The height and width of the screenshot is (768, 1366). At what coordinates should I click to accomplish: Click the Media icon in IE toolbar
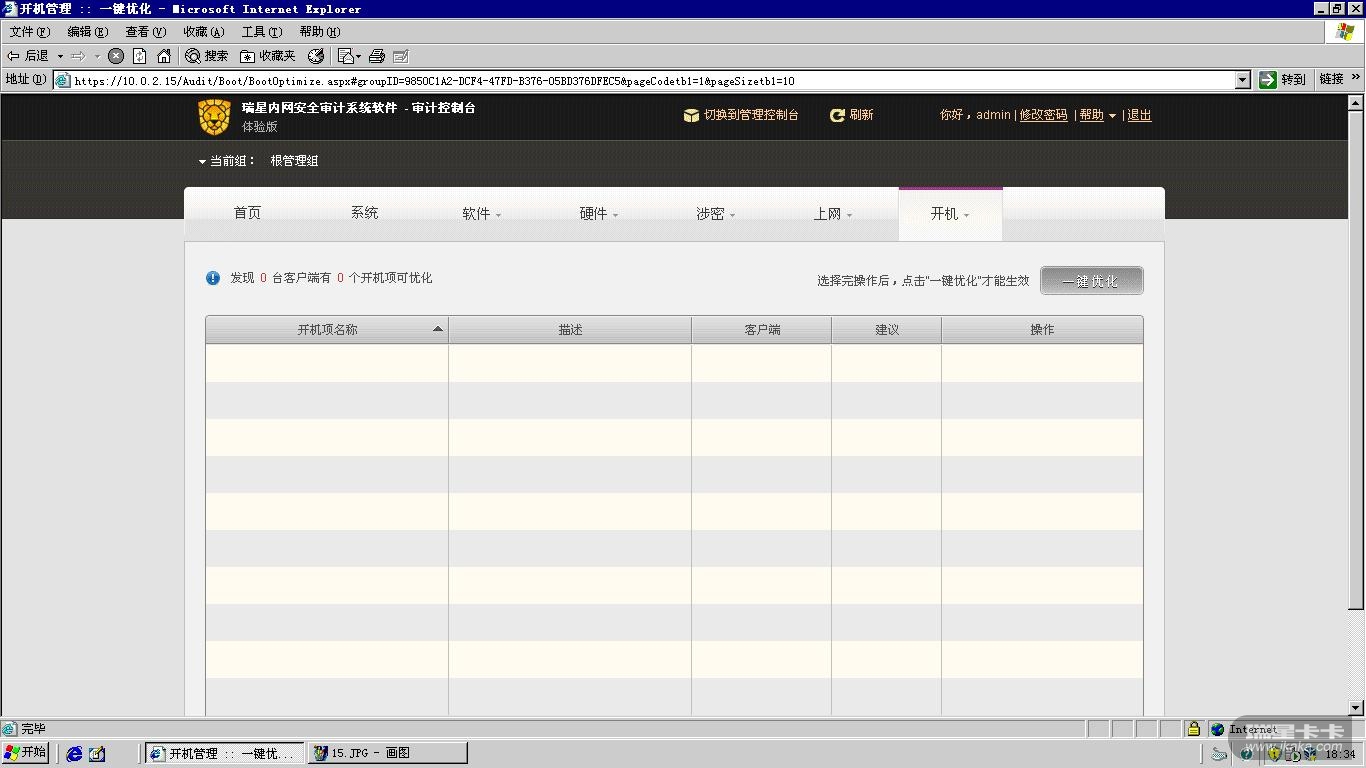(x=316, y=56)
